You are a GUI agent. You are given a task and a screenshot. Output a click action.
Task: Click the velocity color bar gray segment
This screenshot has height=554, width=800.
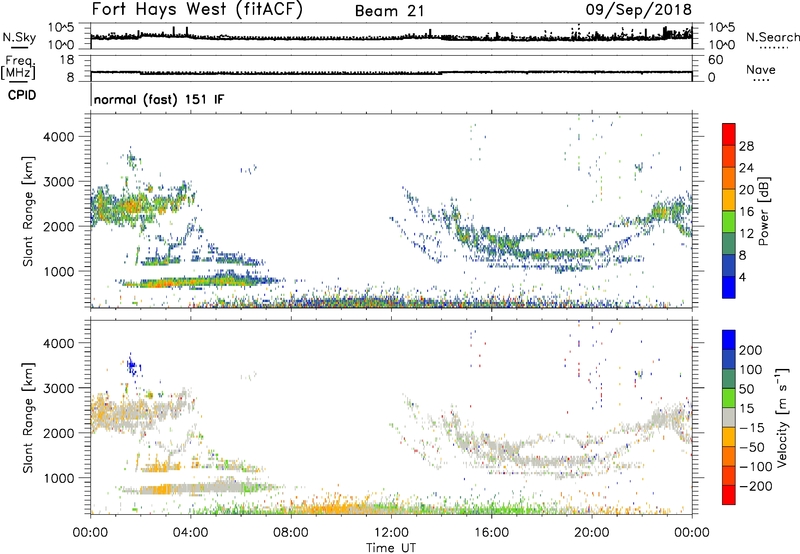pos(729,417)
